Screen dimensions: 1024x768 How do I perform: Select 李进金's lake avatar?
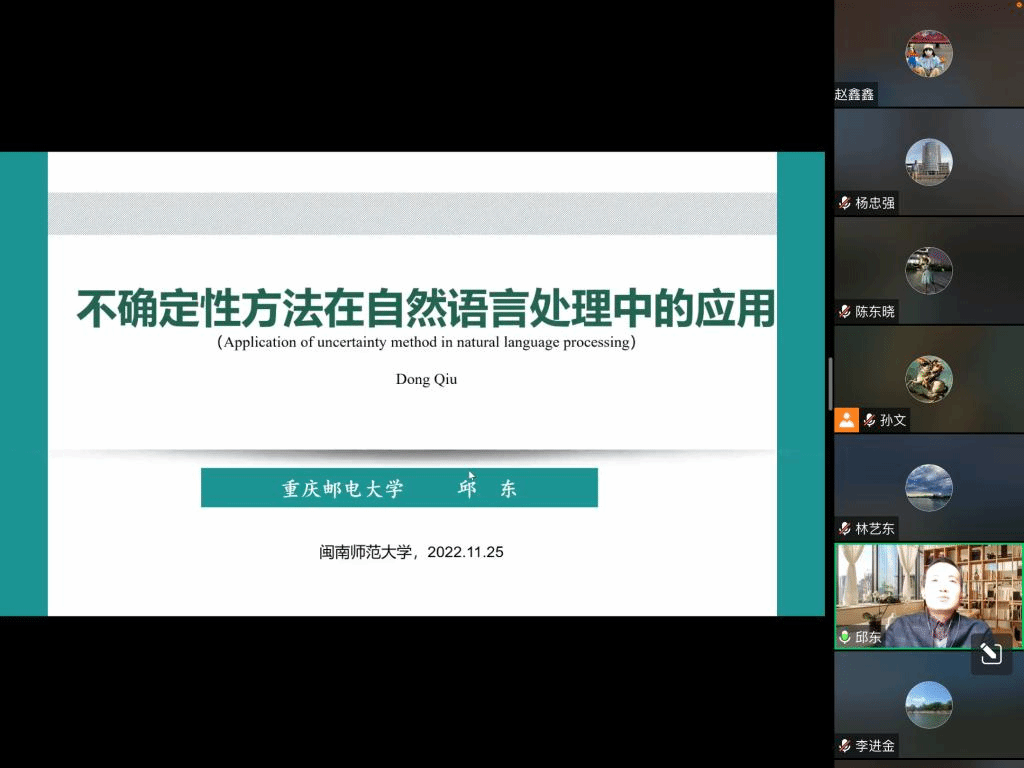pos(928,704)
